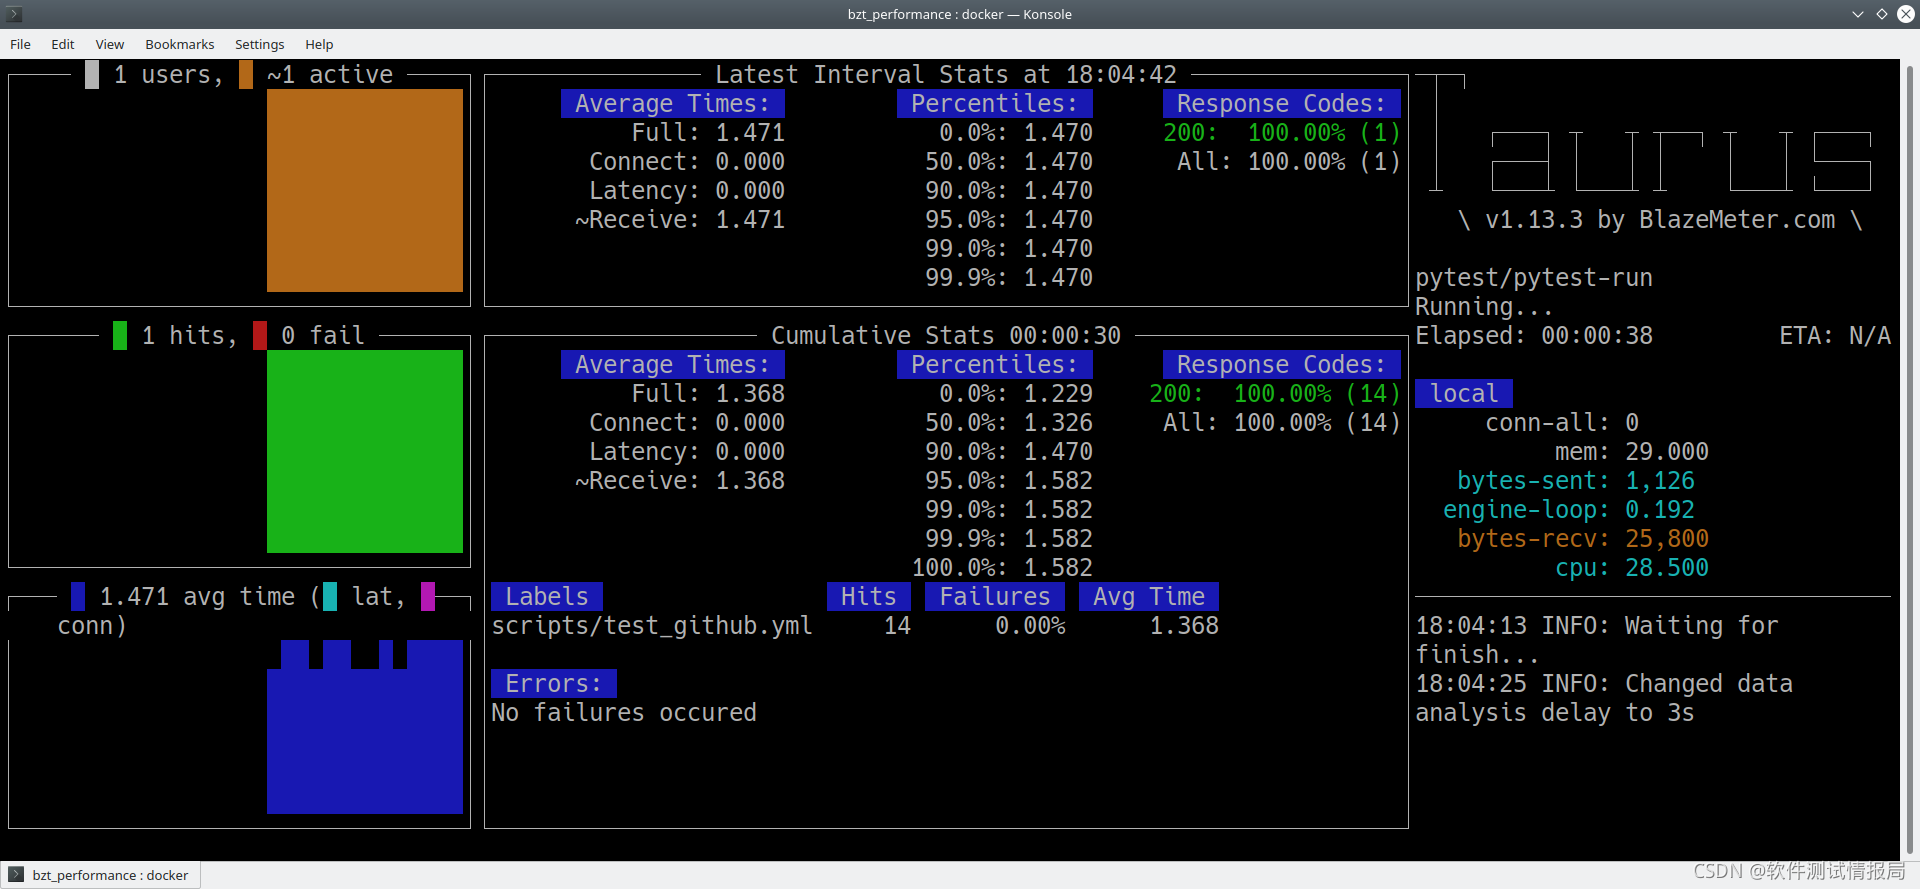Click the blue avg time legend swatch
This screenshot has height=889, width=1920.
pyautogui.click(x=78, y=597)
